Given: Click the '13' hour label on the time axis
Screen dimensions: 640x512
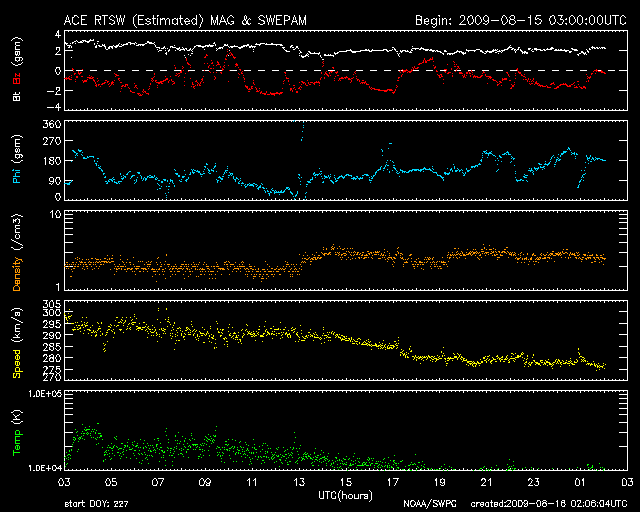Looking at the screenshot, I should tap(299, 483).
